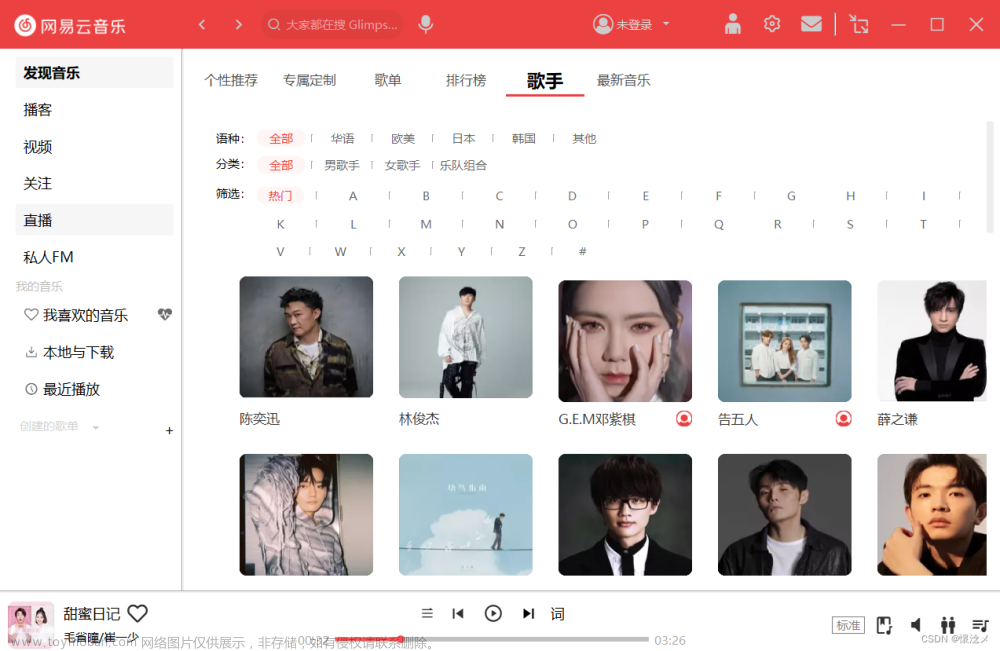This screenshot has width=1000, height=651.
Task: Filter category by 女歌手
Action: coord(402,165)
